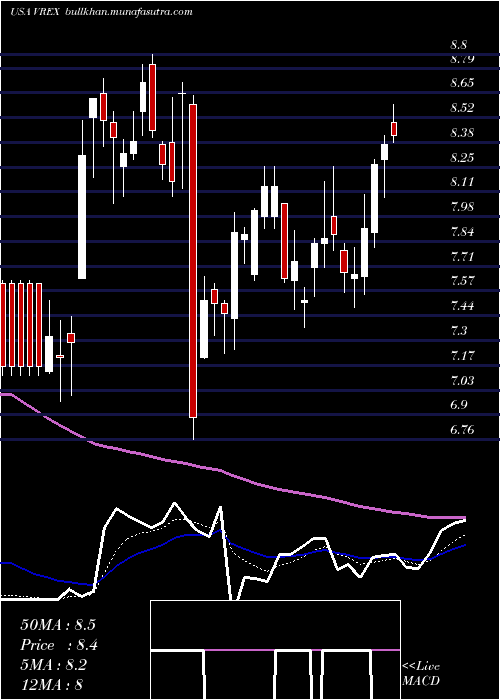The height and width of the screenshot is (700, 500).
Task: Click the 8.38 price axis label
Action: click(x=462, y=133)
